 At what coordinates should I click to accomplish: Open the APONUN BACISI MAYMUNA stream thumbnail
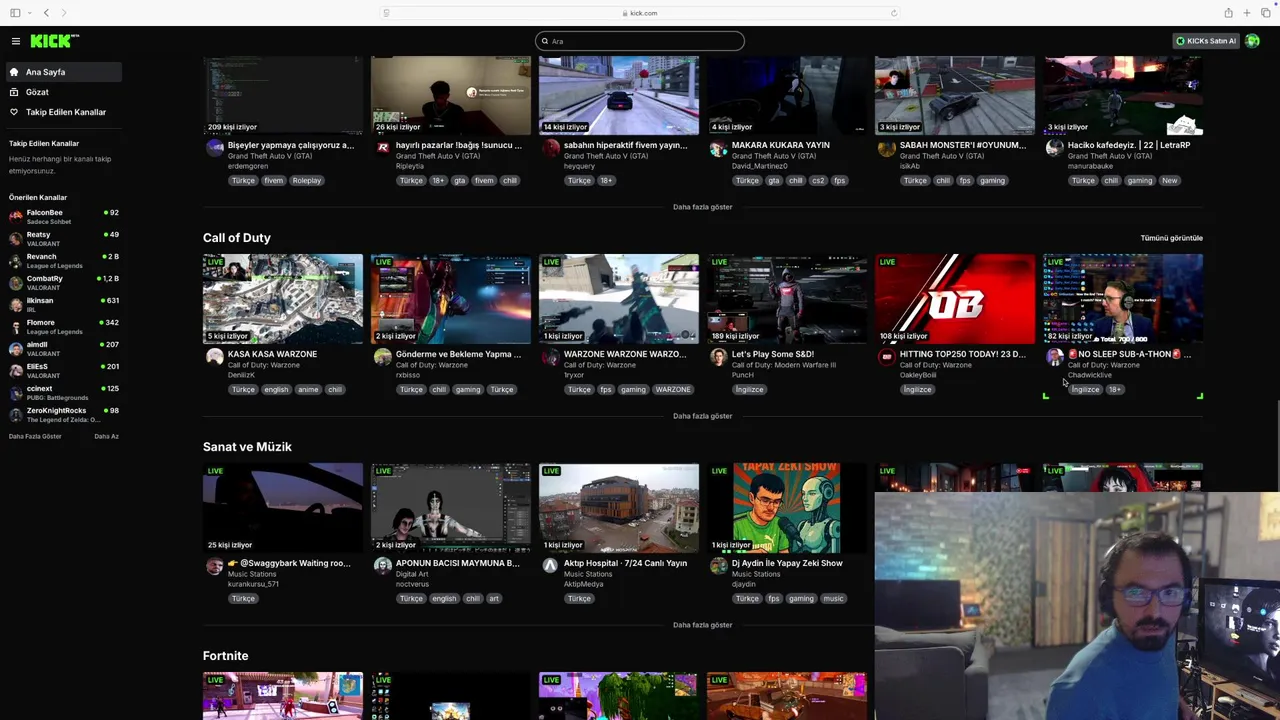[x=451, y=508]
